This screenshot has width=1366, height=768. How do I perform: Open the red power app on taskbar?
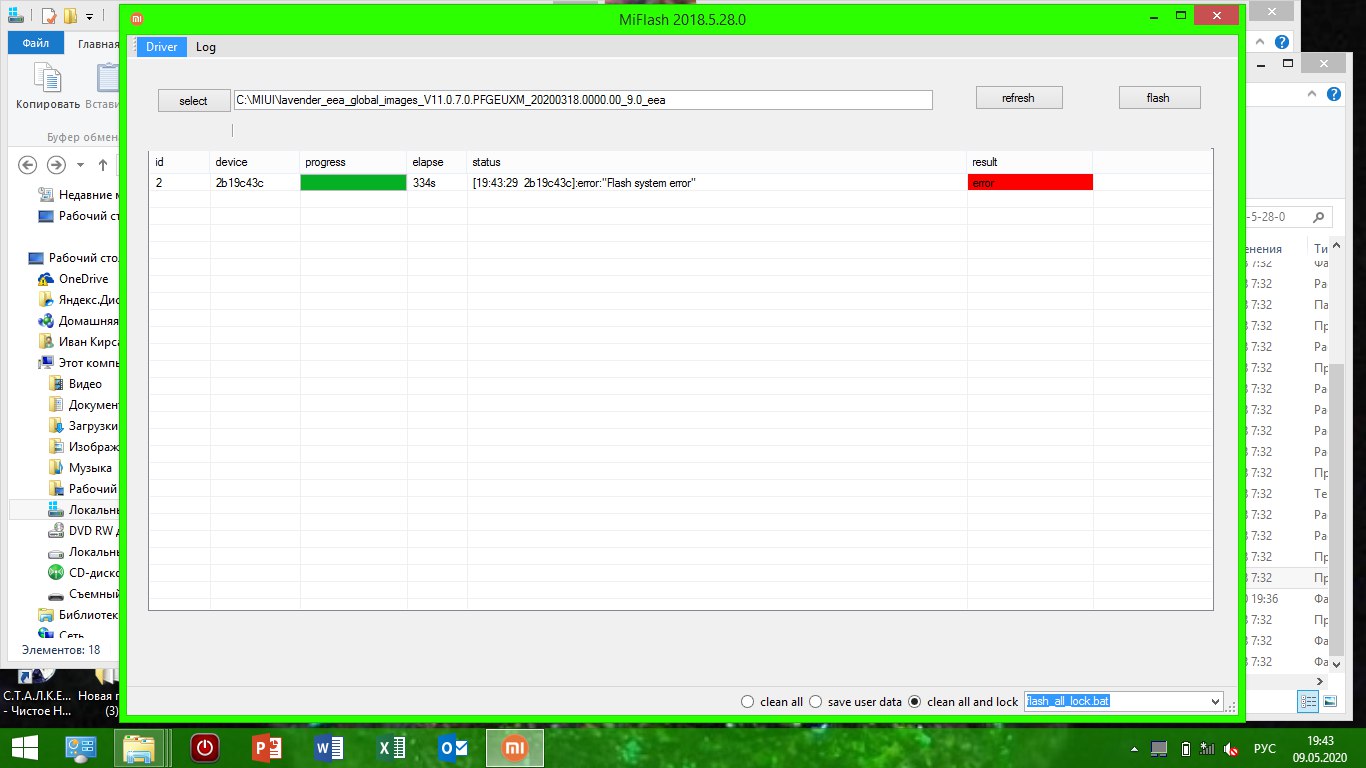tap(206, 748)
